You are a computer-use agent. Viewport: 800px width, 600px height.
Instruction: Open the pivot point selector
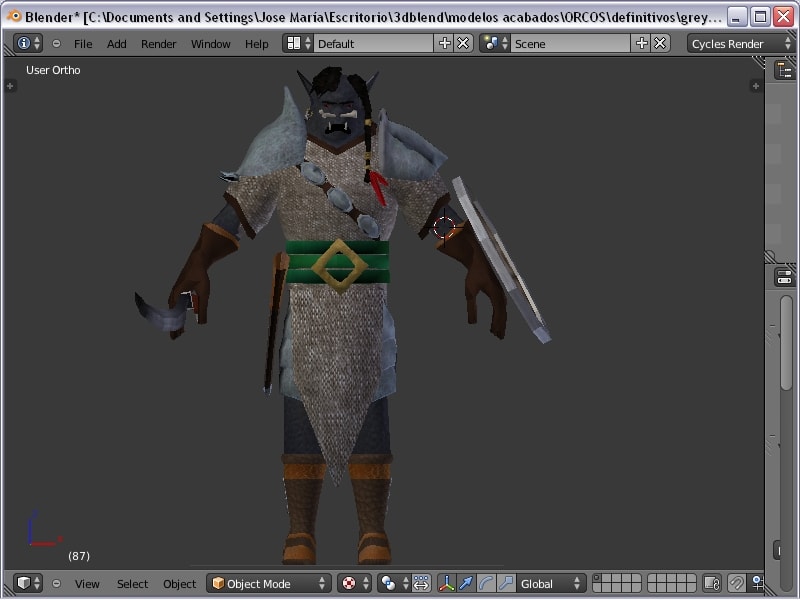click(393, 583)
